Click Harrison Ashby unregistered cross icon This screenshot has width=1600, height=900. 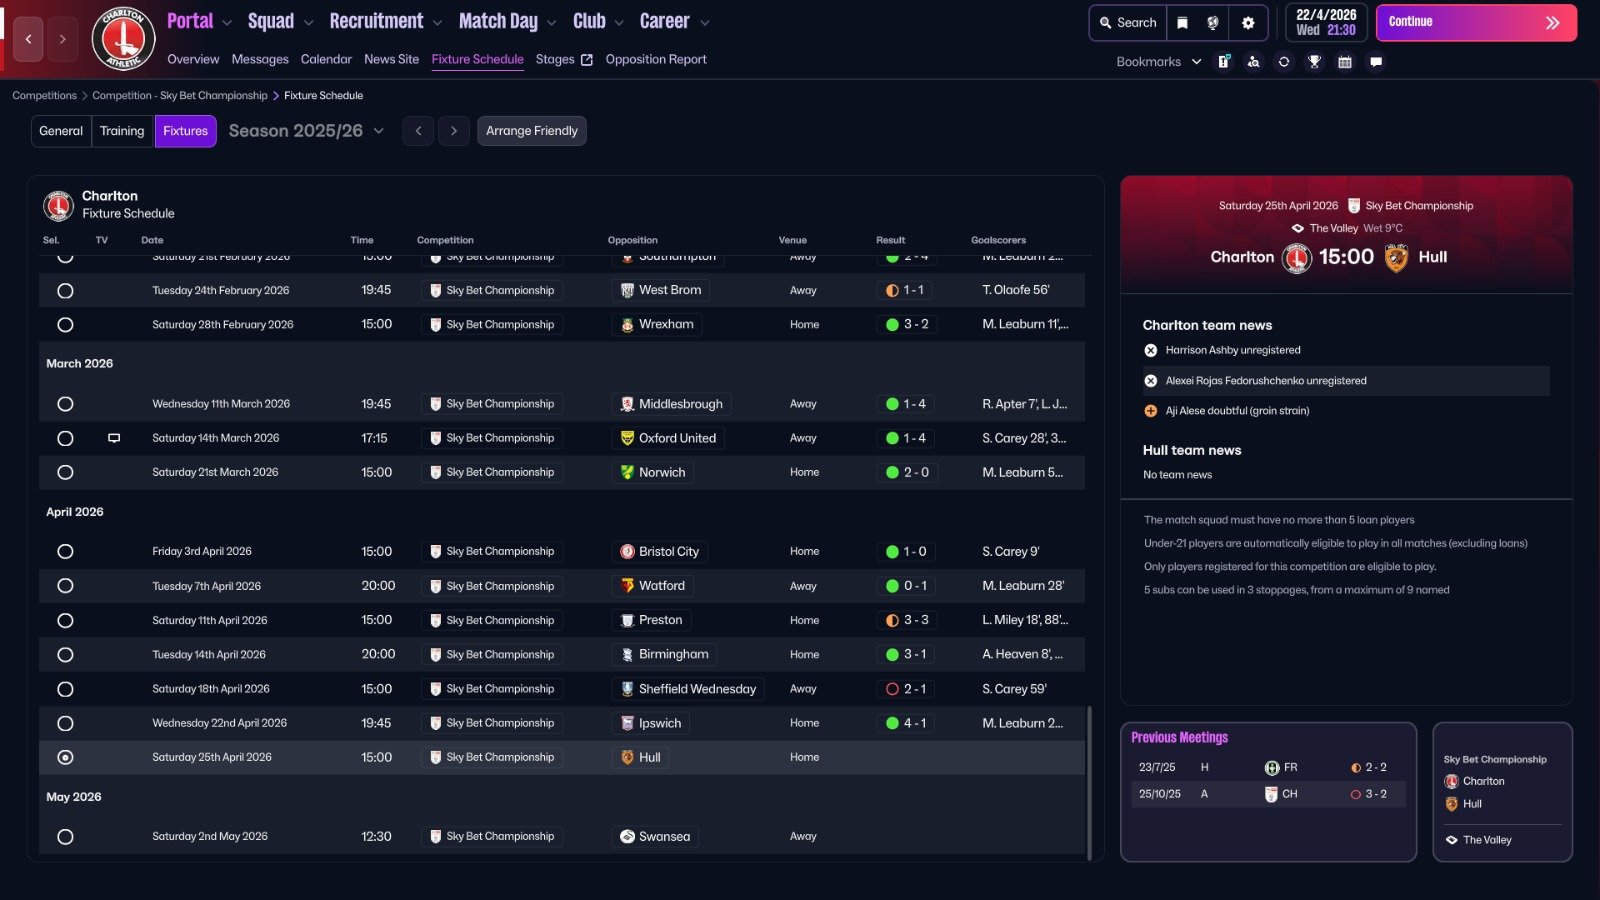pos(1151,350)
